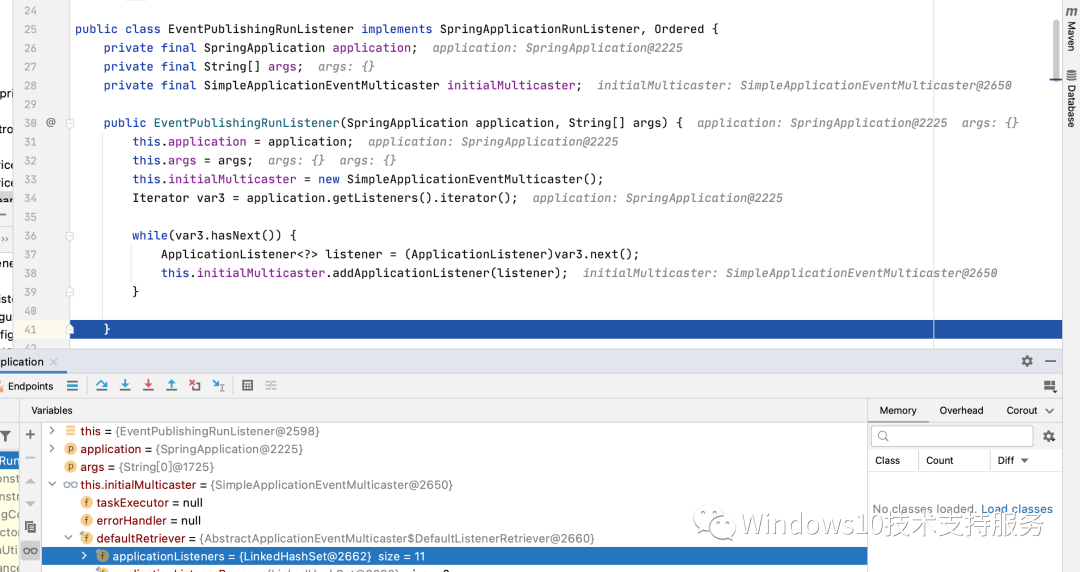The height and width of the screenshot is (572, 1080).
Task: Hide the debug tool window with minimize dash
Action: tap(1050, 361)
